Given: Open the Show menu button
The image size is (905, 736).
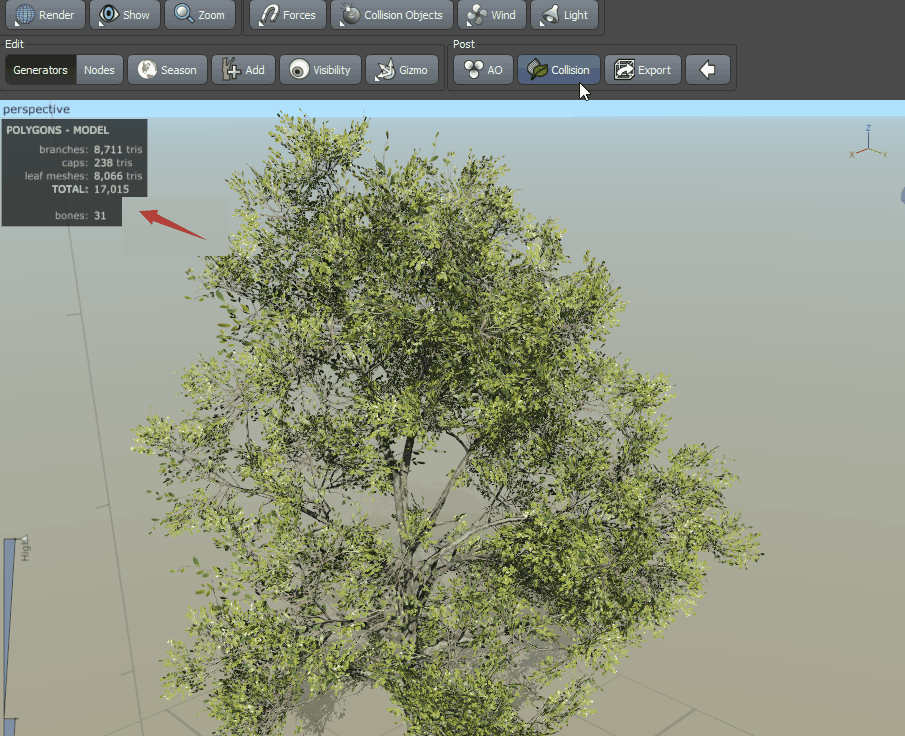Looking at the screenshot, I should (125, 14).
